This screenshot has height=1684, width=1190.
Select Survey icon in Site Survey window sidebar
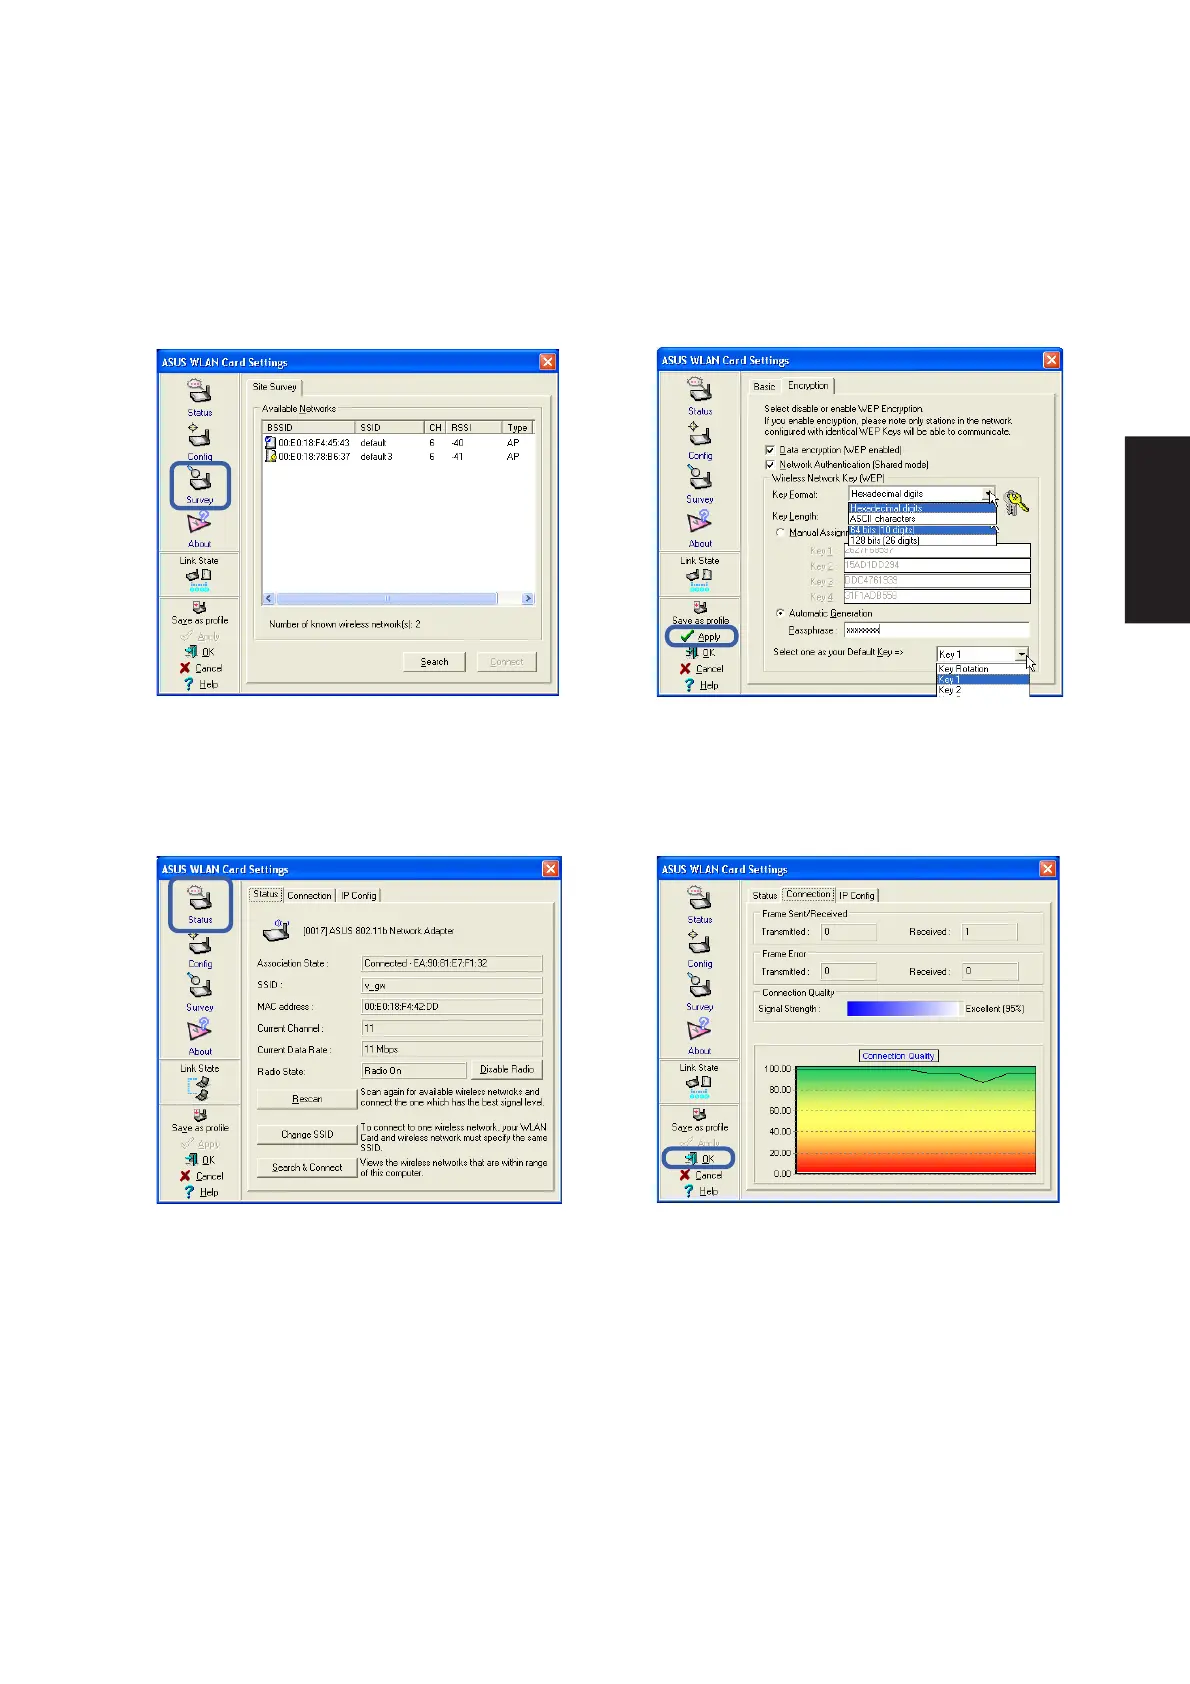tap(199, 479)
